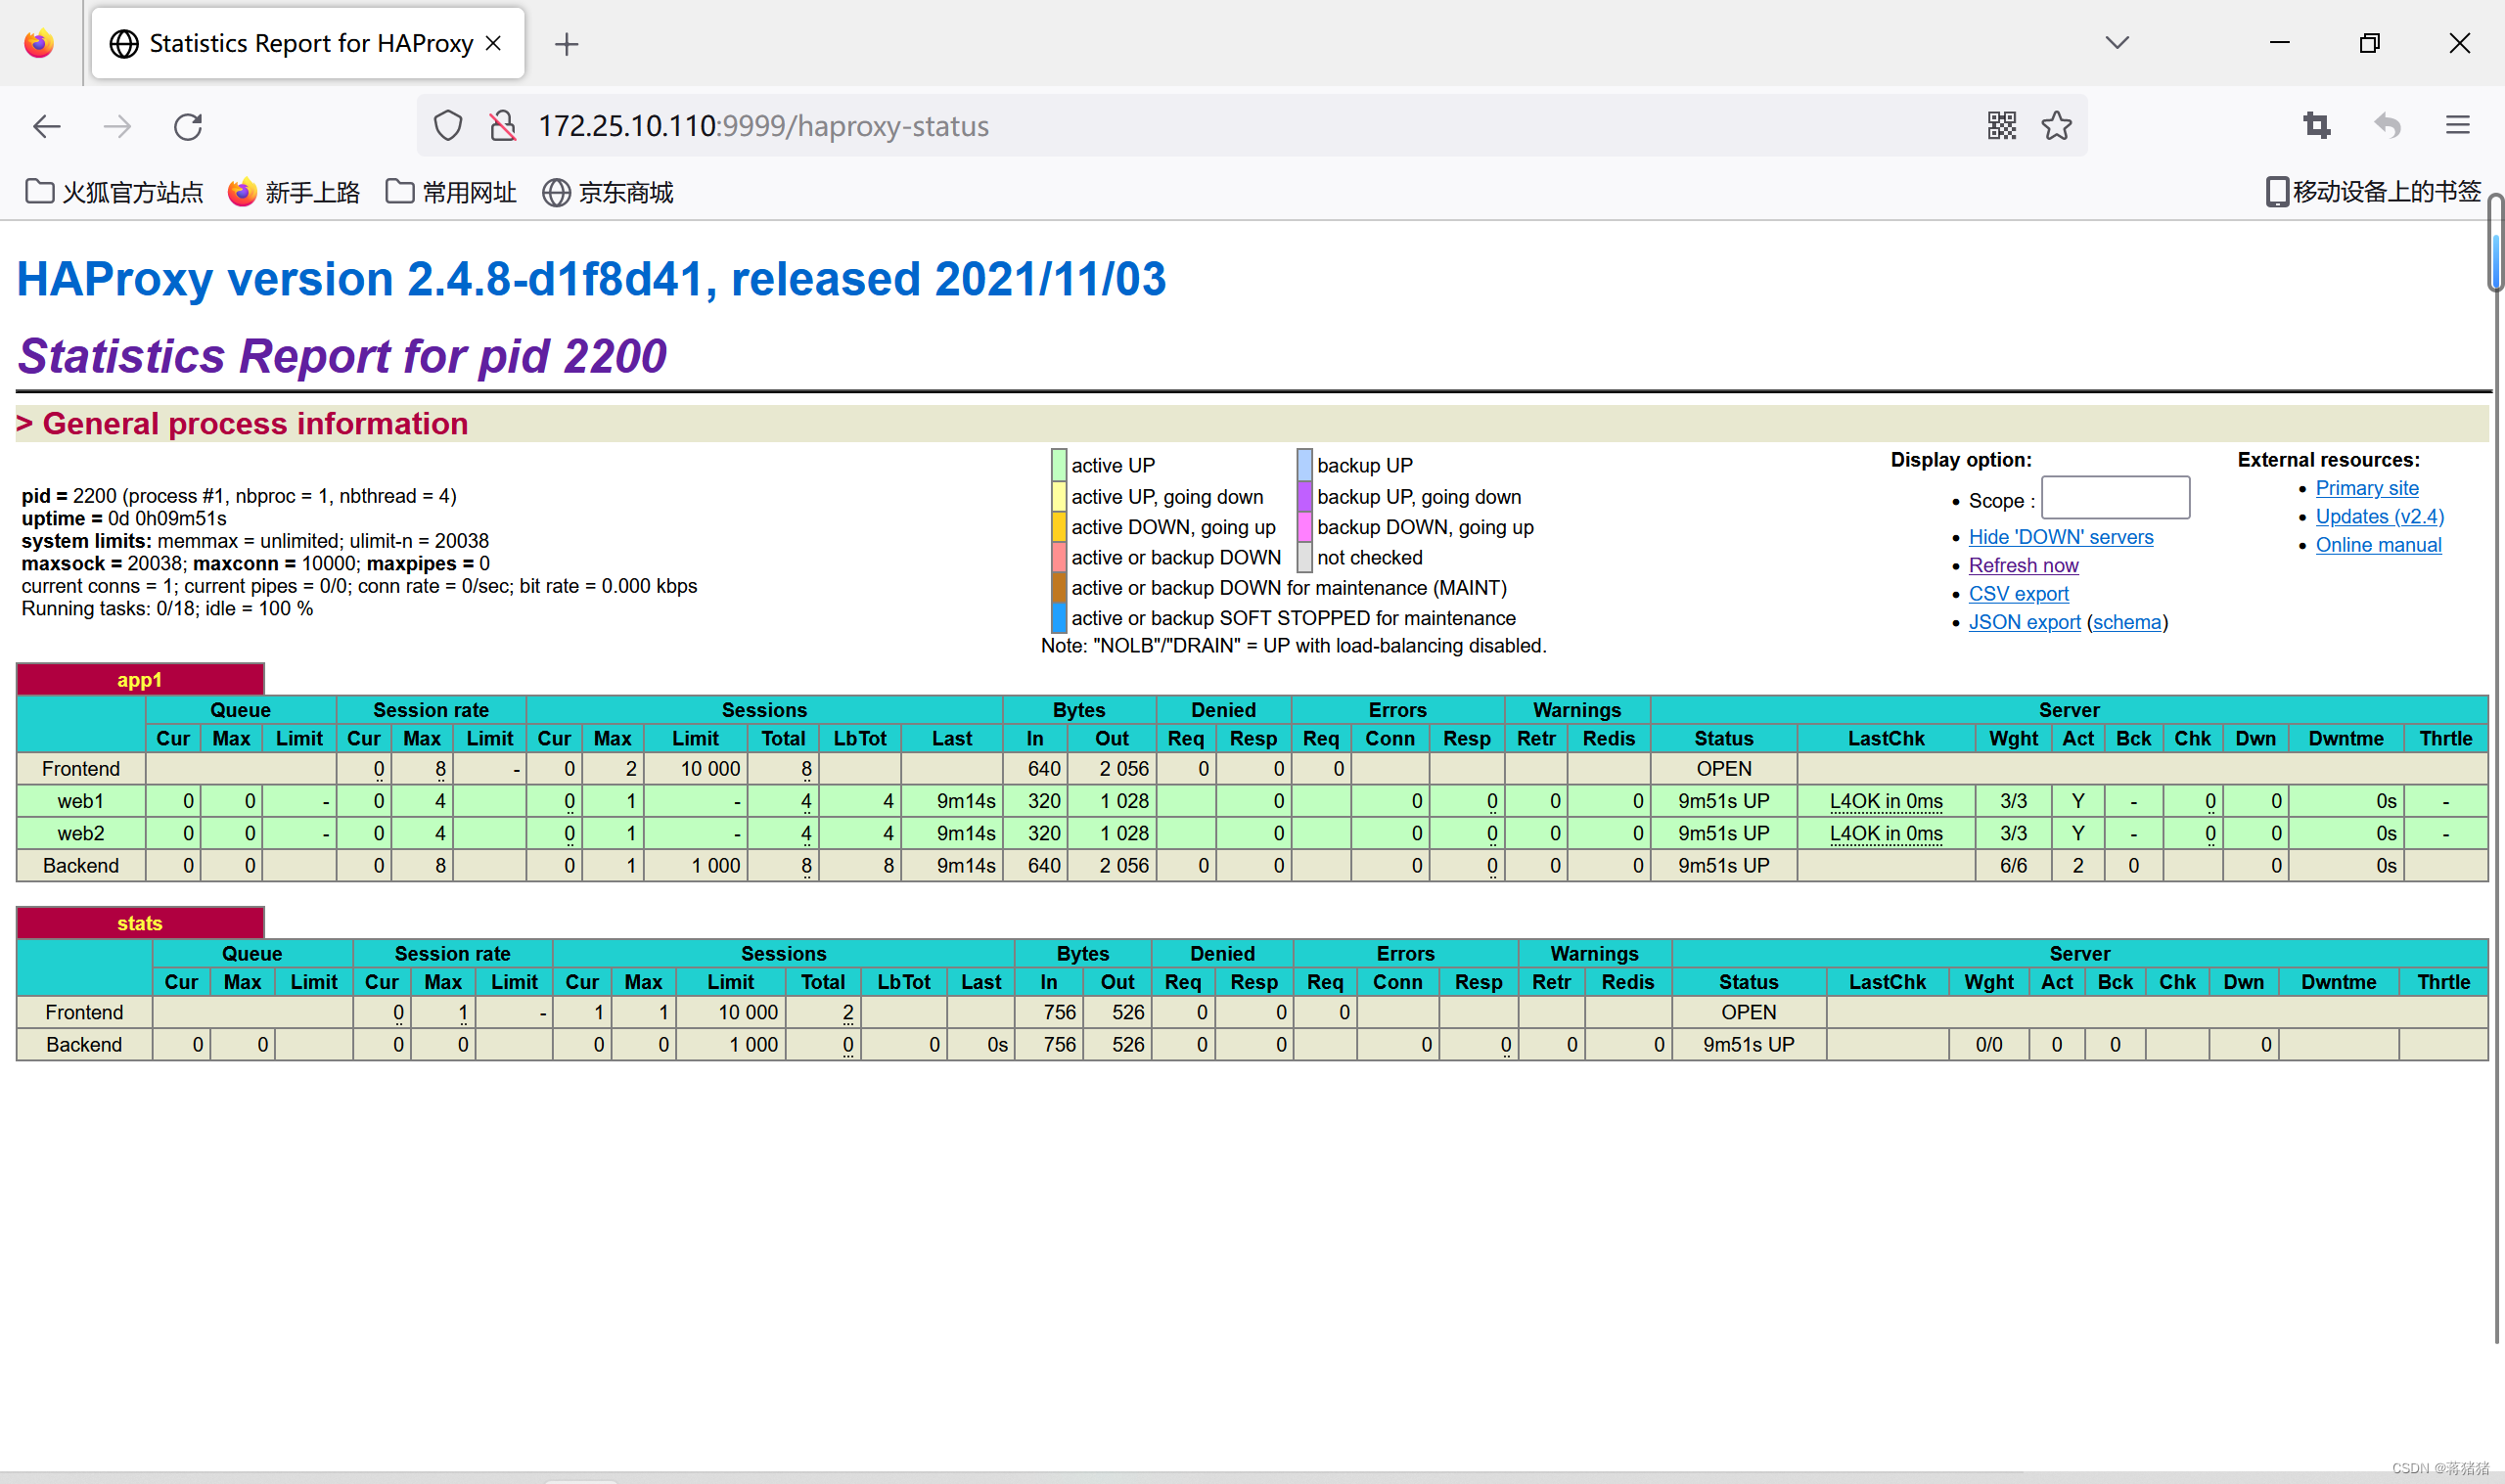Viewport: 2505px width, 1484px height.
Task: Click the undo arrow toolbar icon
Action: (x=2387, y=126)
